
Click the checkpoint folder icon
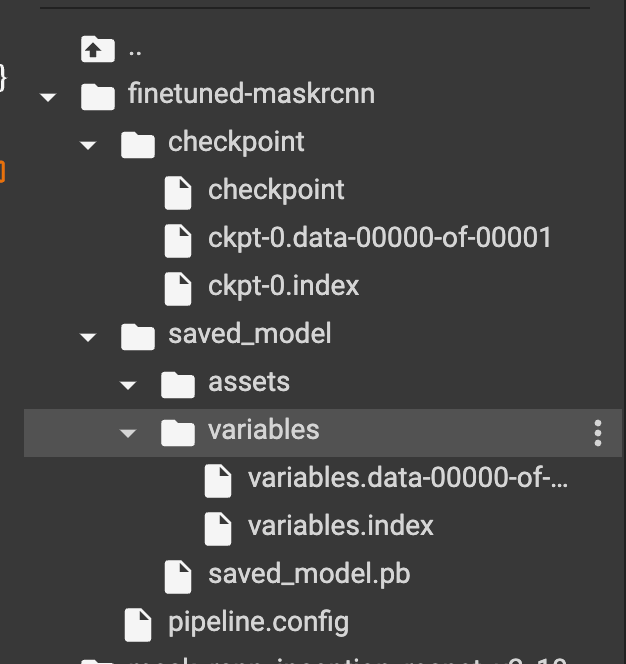coord(138,145)
